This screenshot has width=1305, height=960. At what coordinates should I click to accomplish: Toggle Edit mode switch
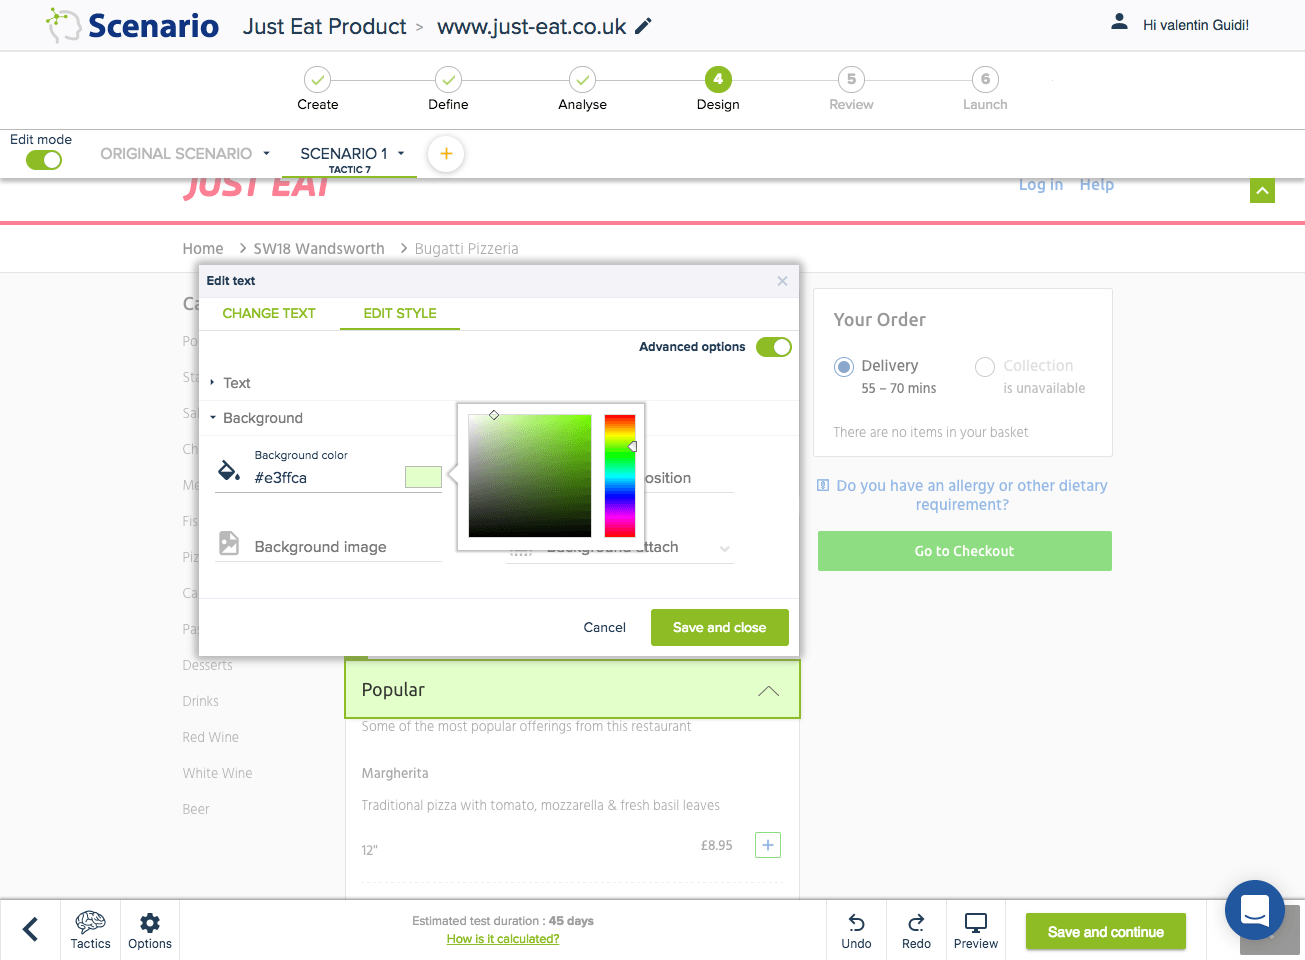coord(44,160)
